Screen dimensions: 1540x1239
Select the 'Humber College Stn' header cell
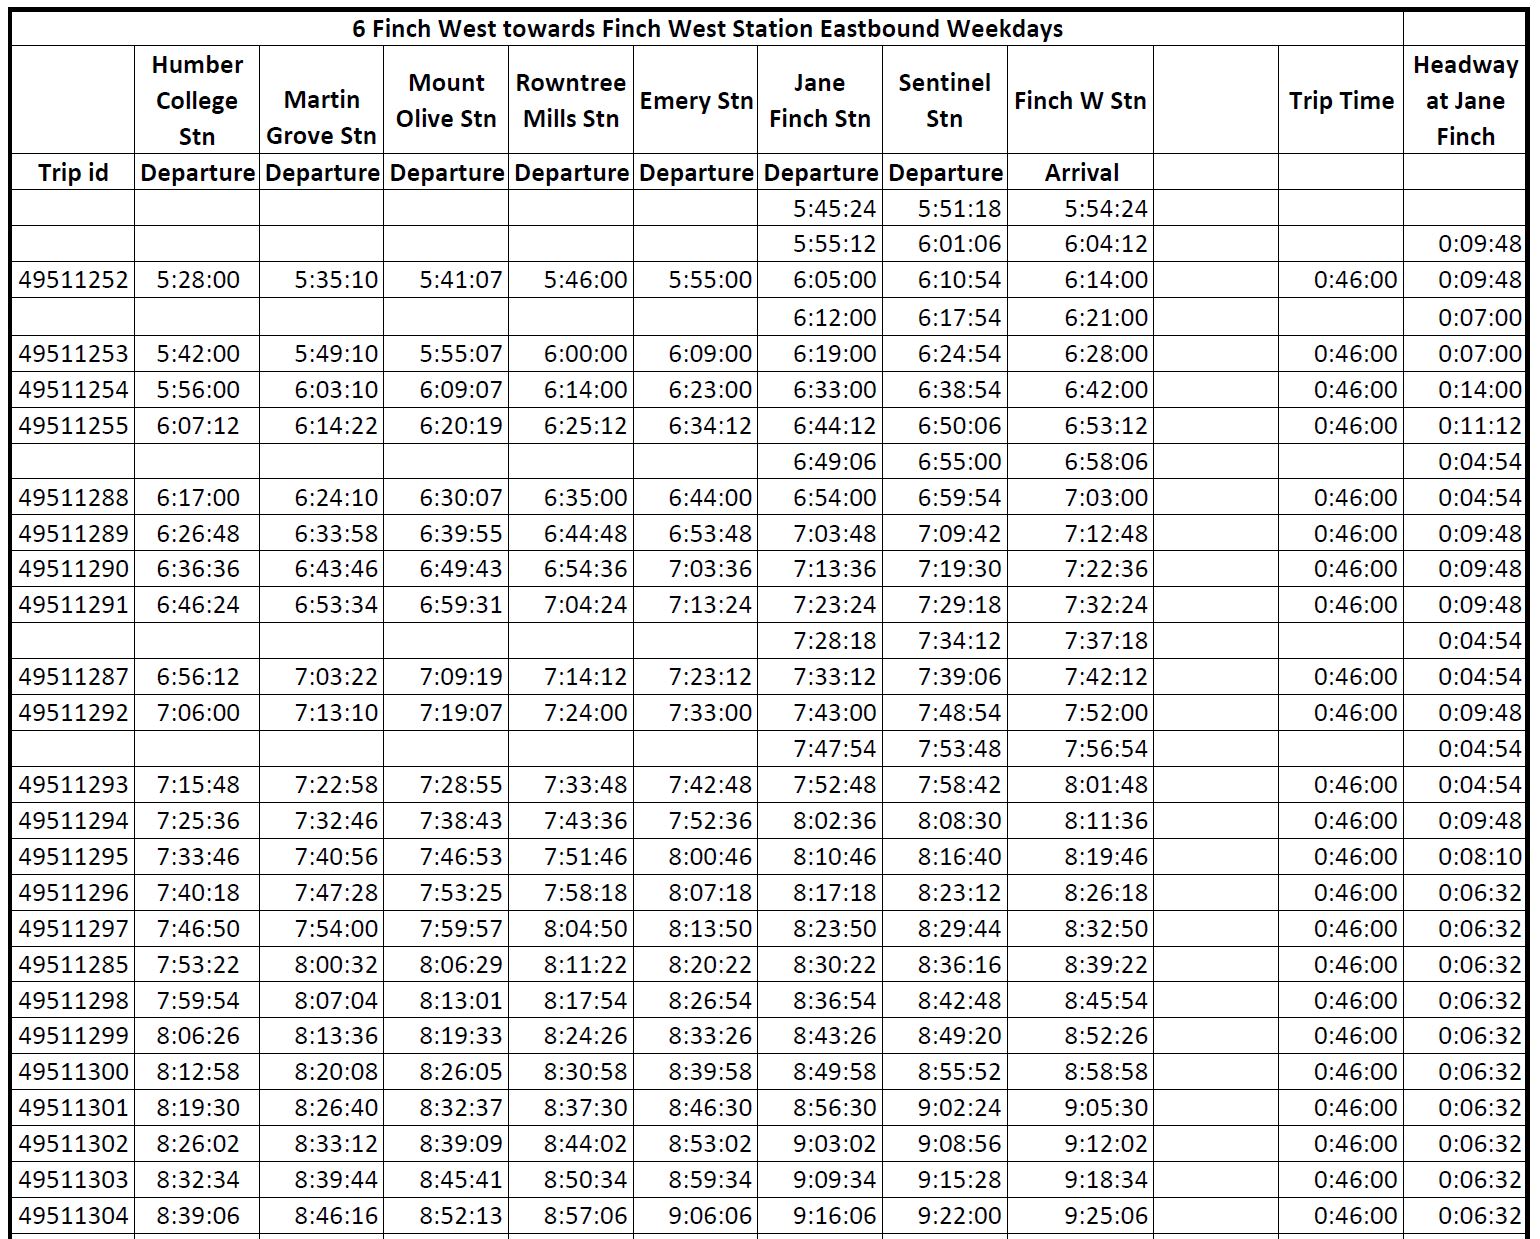[197, 100]
